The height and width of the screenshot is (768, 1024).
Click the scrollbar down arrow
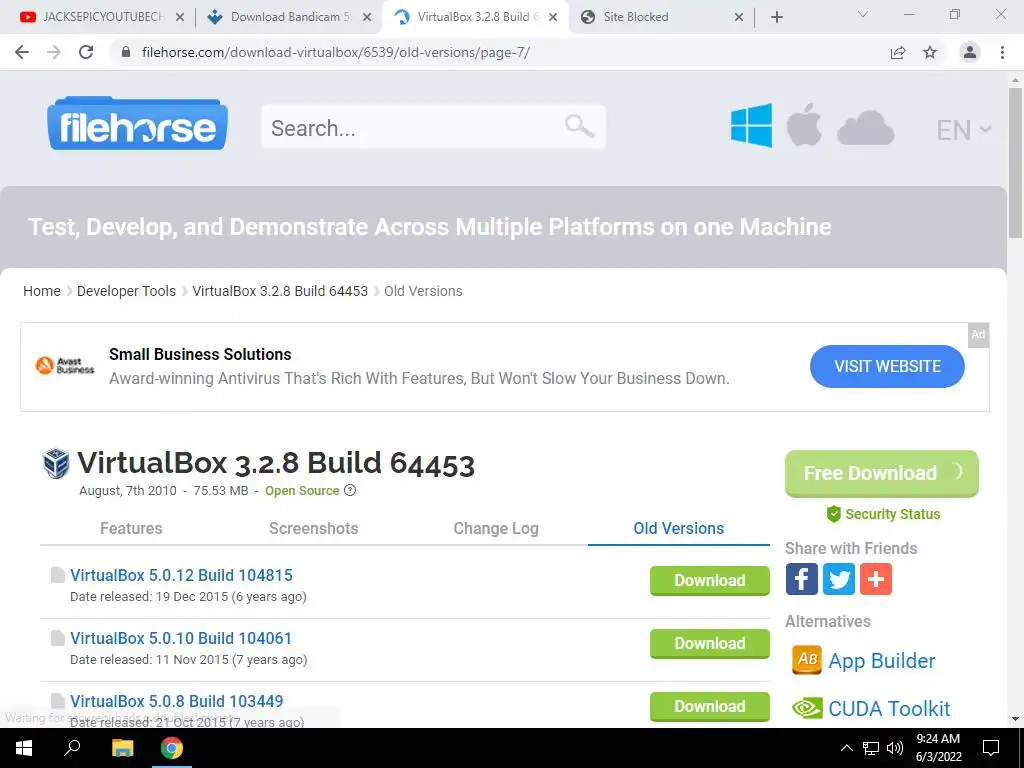tap(1015, 719)
